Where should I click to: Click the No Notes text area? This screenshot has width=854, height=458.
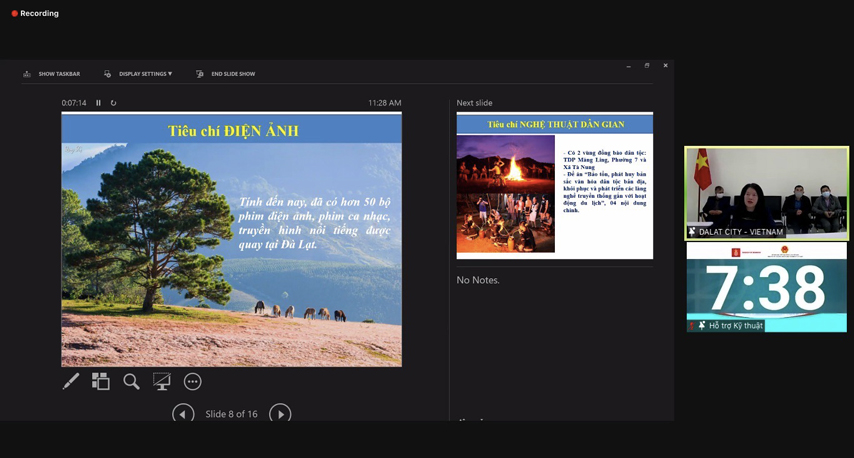click(x=478, y=280)
